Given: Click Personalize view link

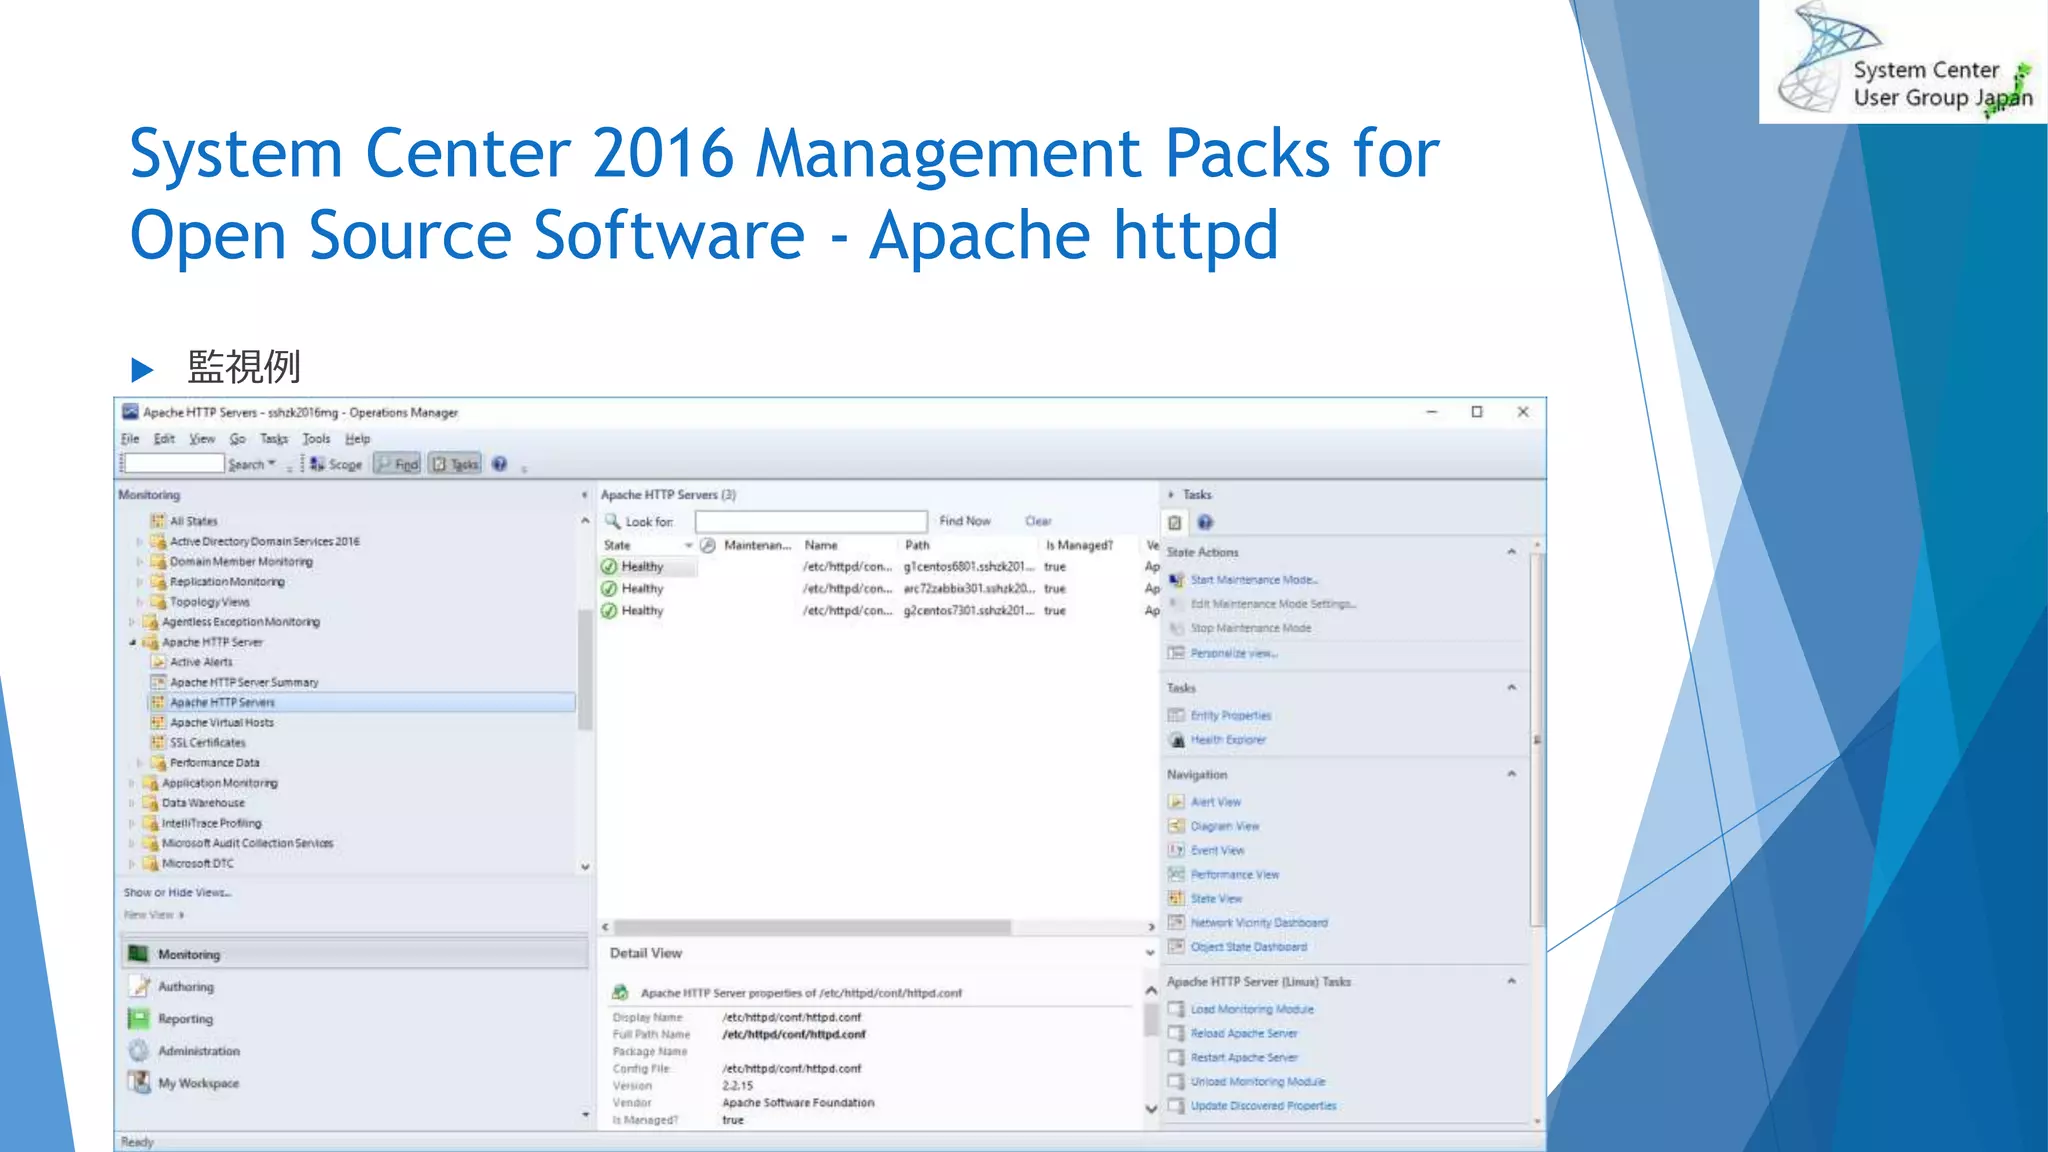Looking at the screenshot, I should (1234, 653).
